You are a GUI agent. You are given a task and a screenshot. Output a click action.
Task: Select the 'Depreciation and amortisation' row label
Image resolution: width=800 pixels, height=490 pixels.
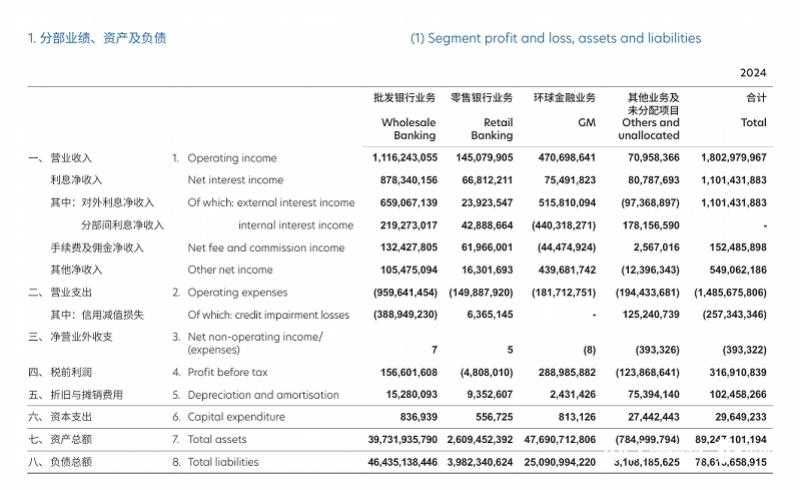click(261, 394)
